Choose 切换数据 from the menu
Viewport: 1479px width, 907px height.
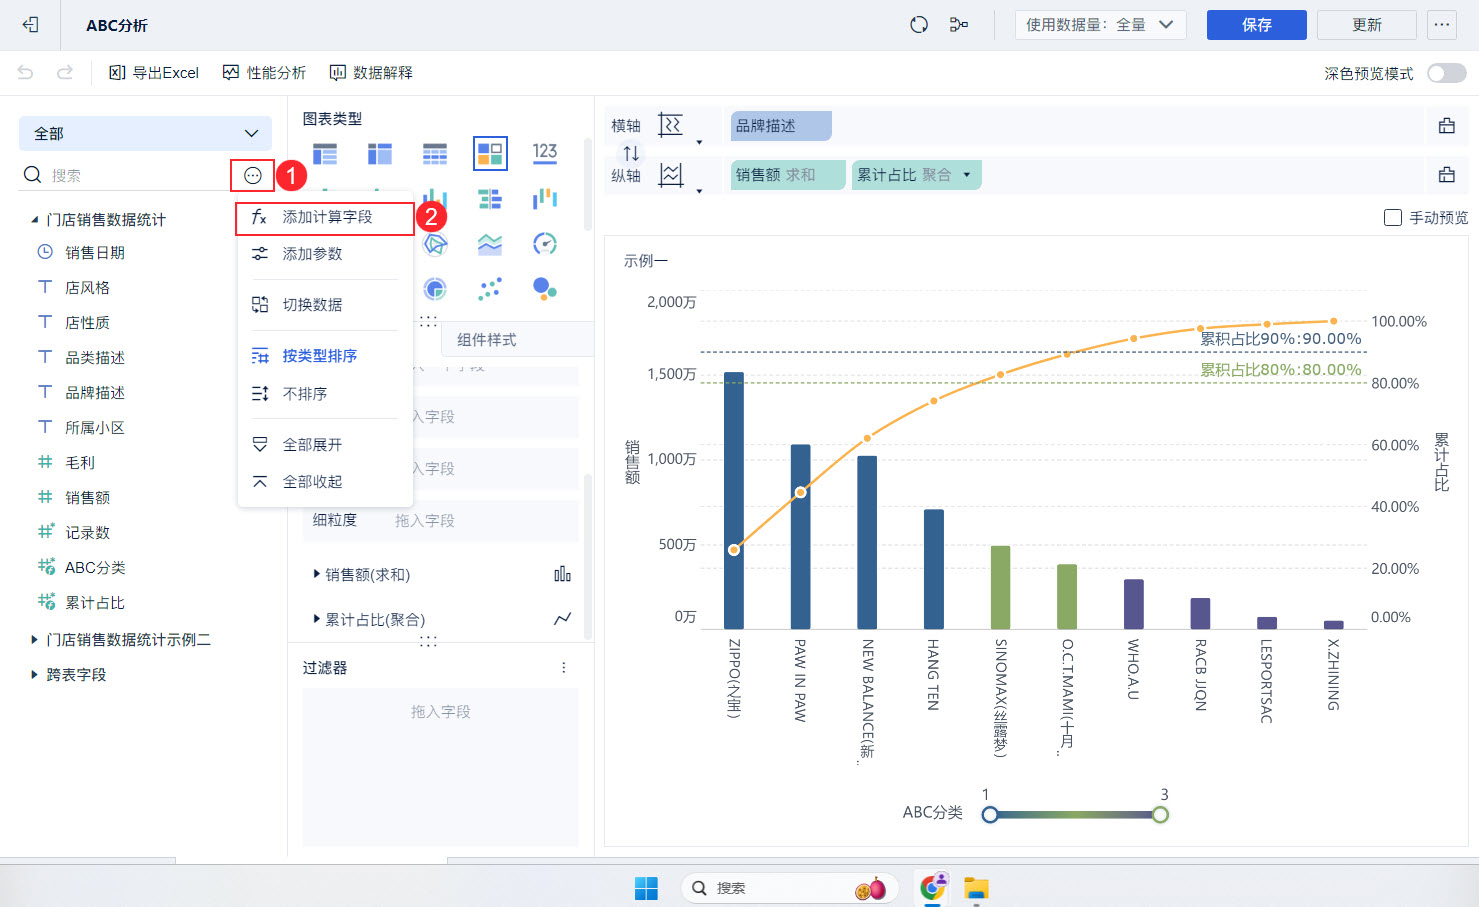point(325,305)
